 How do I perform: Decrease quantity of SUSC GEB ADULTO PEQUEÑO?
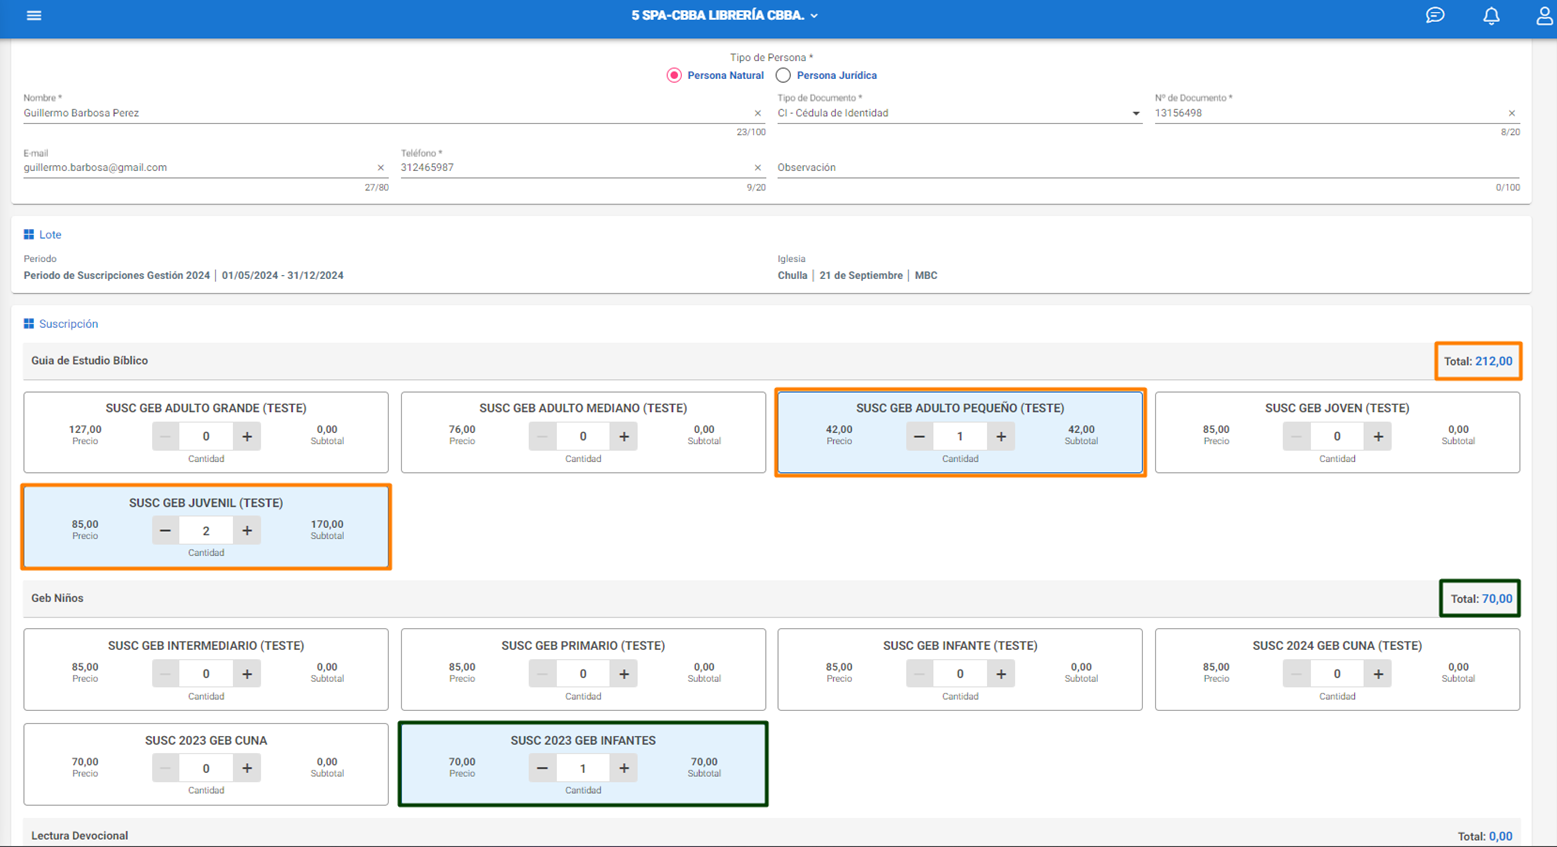(x=919, y=436)
